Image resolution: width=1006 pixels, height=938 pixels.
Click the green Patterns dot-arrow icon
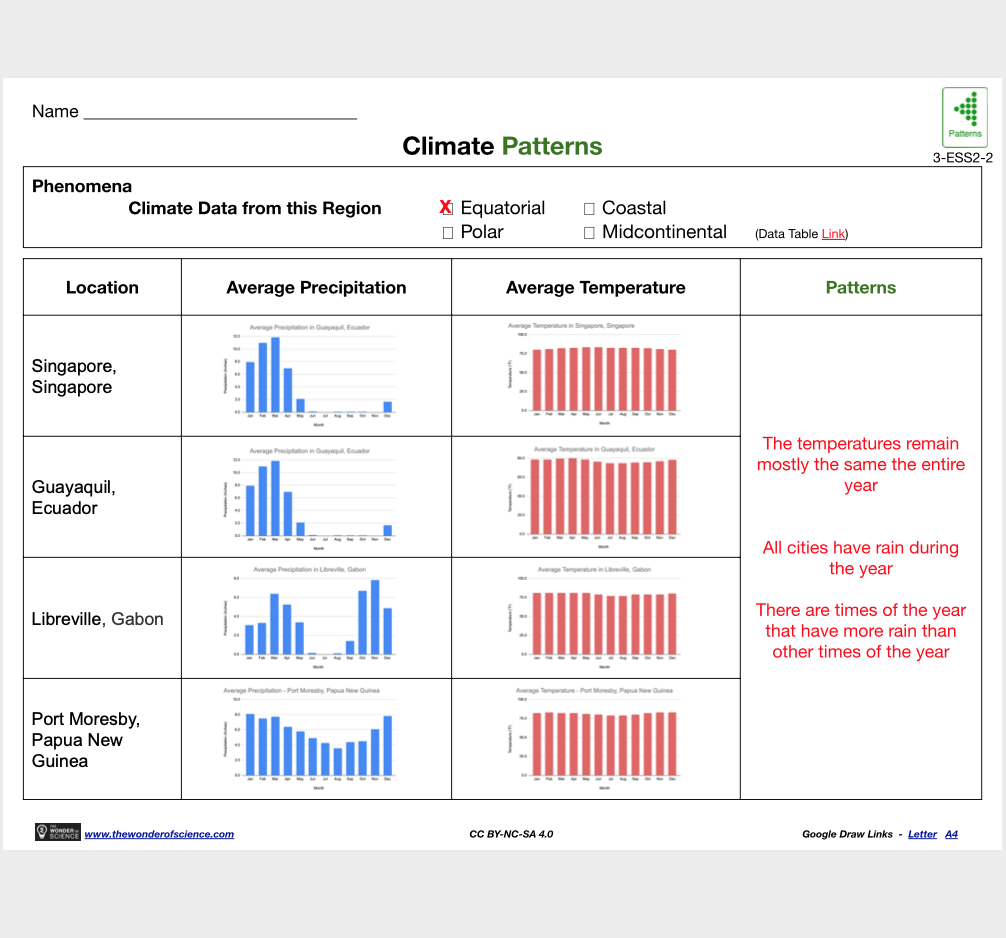coord(964,117)
